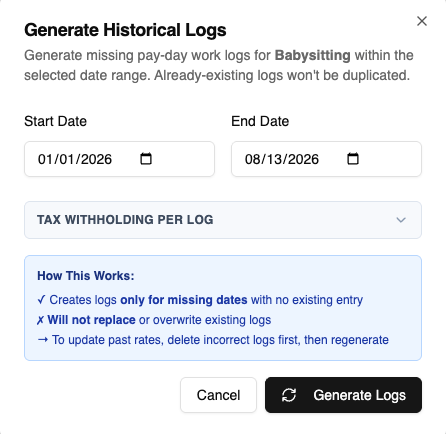Click the End Date field label

click(260, 121)
